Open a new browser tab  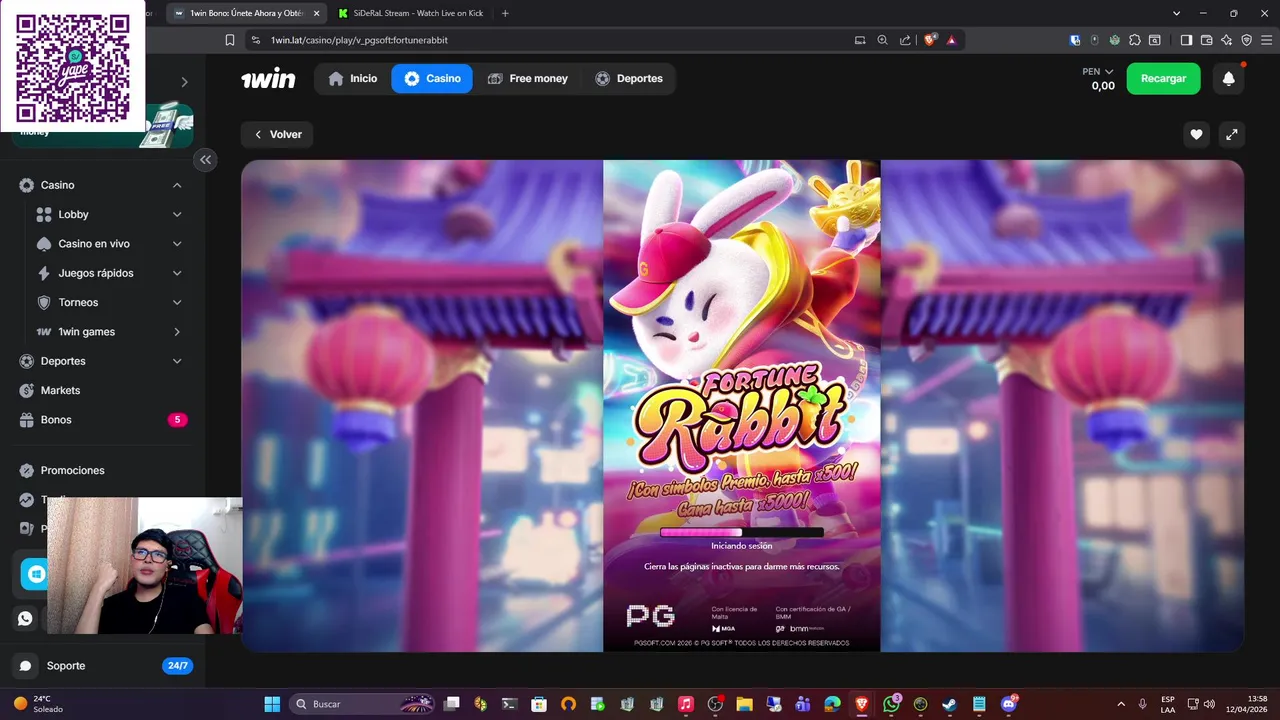tap(505, 13)
